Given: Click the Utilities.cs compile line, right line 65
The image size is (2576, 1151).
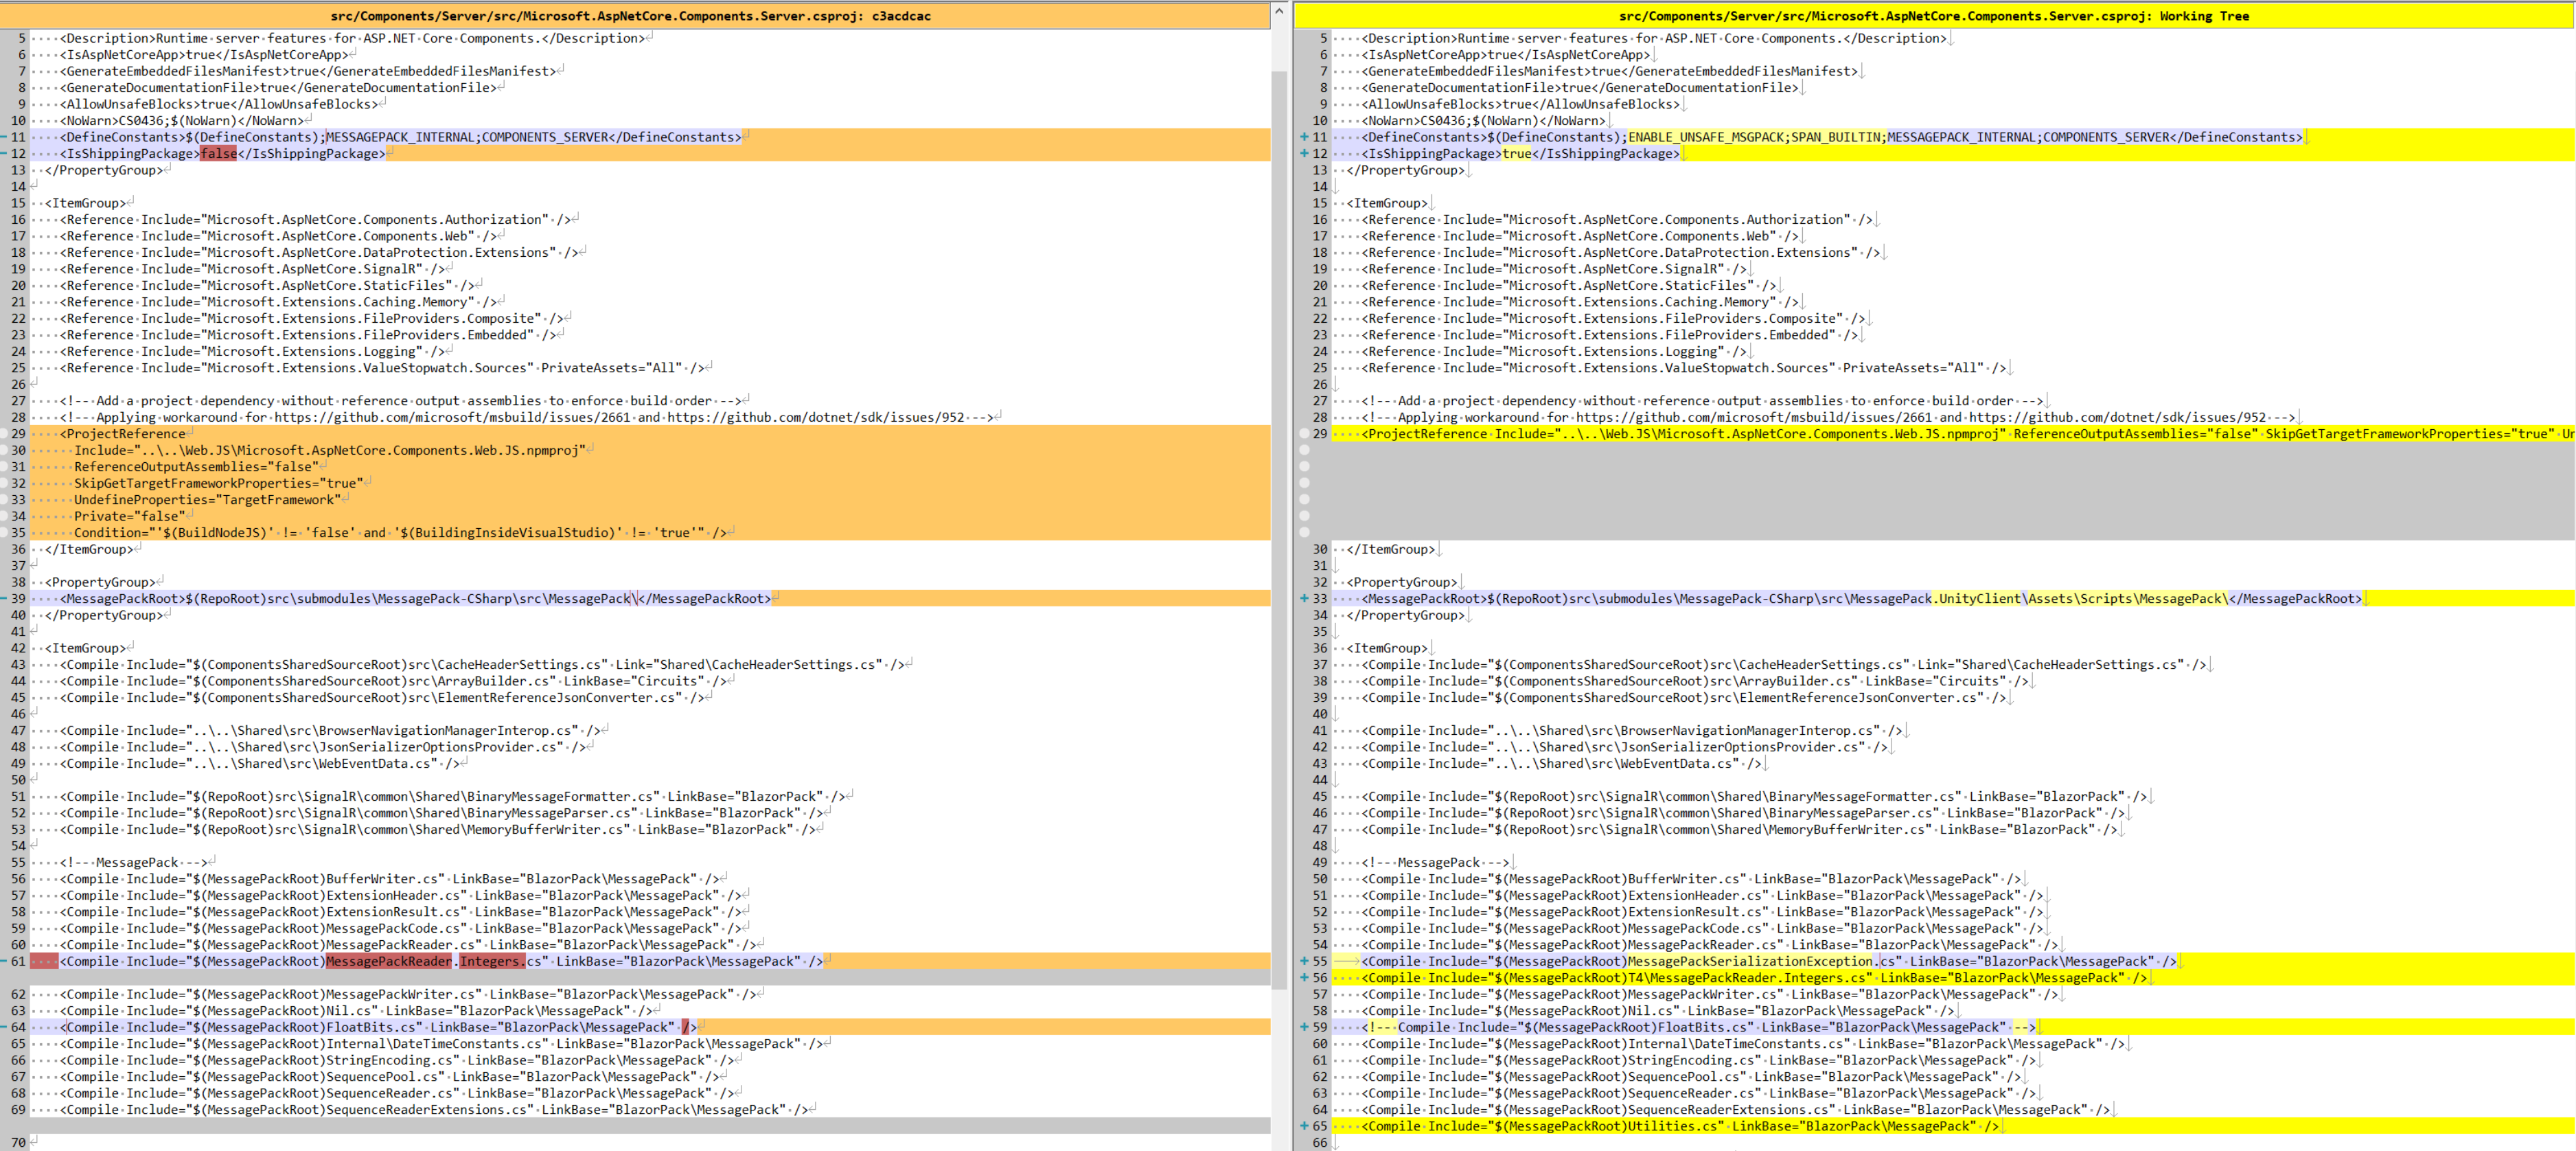Looking at the screenshot, I should (1680, 1126).
